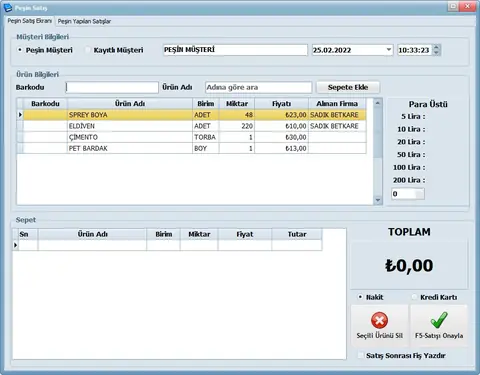The width and height of the screenshot is (480, 375).
Task: Click the Alınan Firma column header
Action: click(x=337, y=104)
